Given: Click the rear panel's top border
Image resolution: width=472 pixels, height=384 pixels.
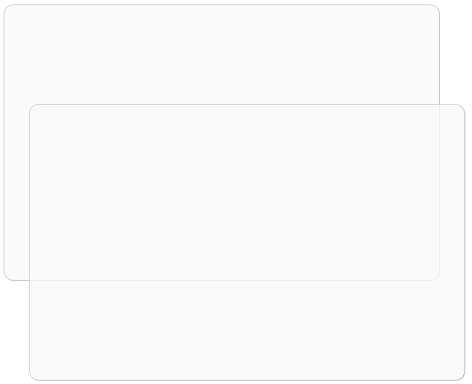Looking at the screenshot, I should click(222, 5).
